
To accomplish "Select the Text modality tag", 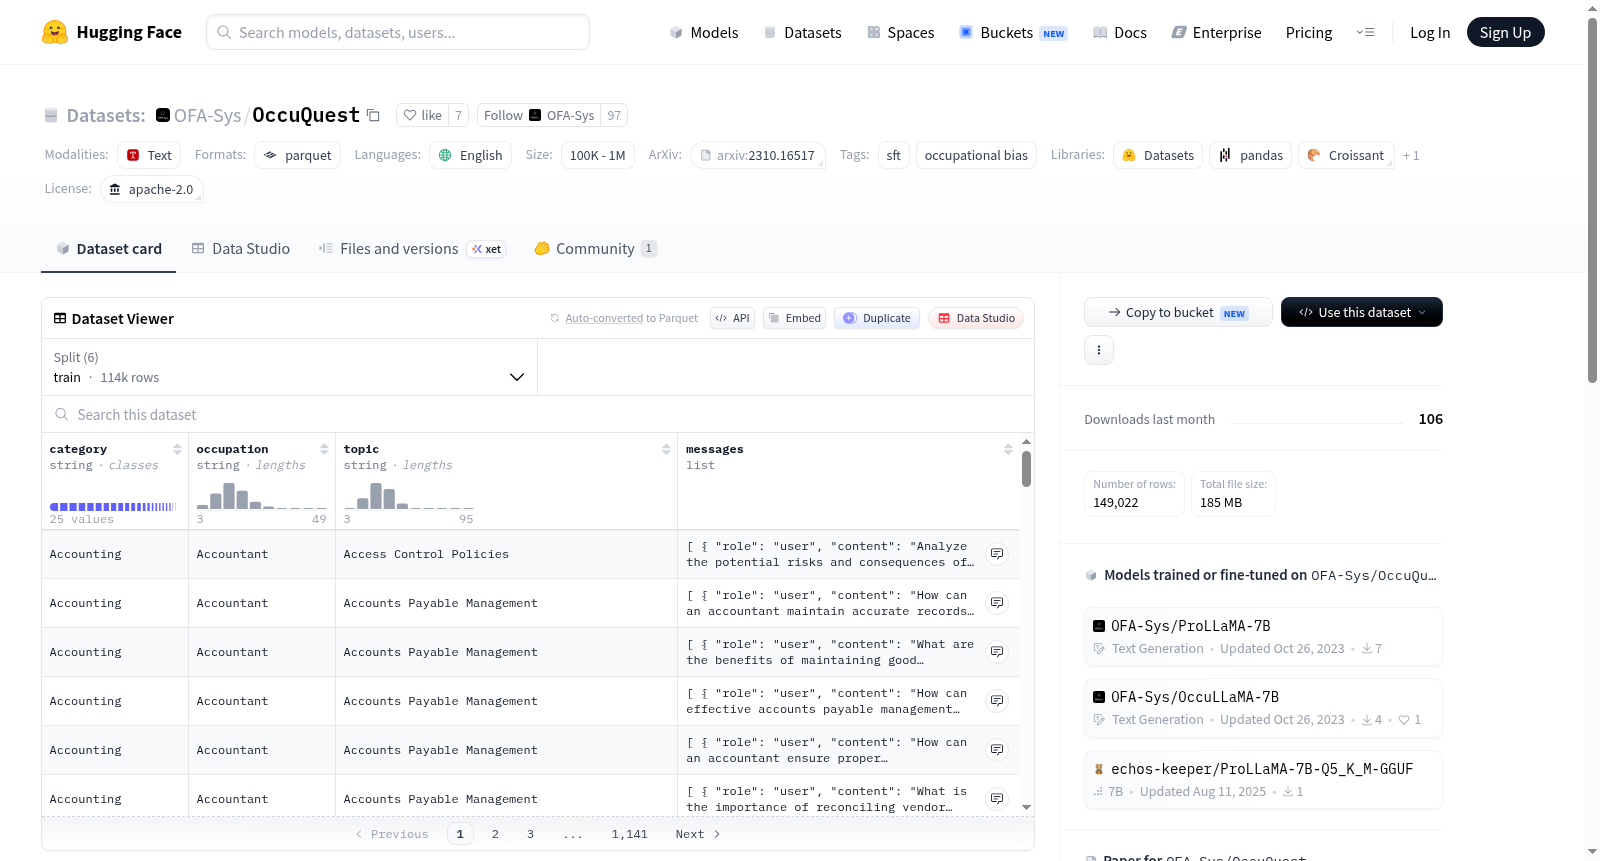I will [149, 155].
